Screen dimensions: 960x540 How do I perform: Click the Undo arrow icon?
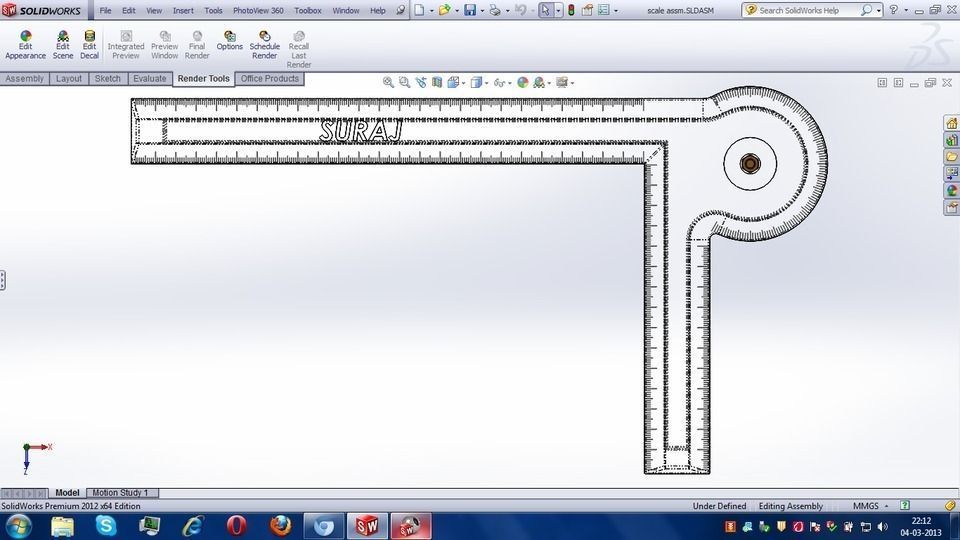point(520,10)
